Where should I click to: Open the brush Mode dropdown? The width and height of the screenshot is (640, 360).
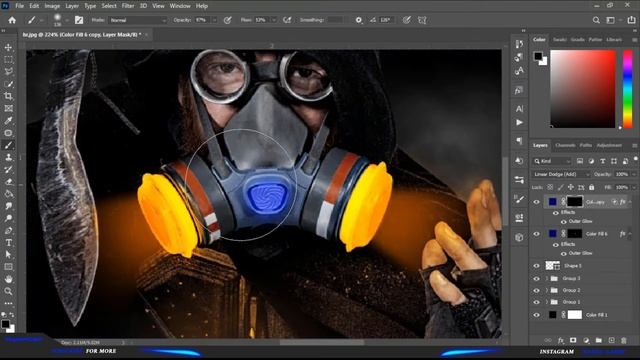(x=138, y=20)
